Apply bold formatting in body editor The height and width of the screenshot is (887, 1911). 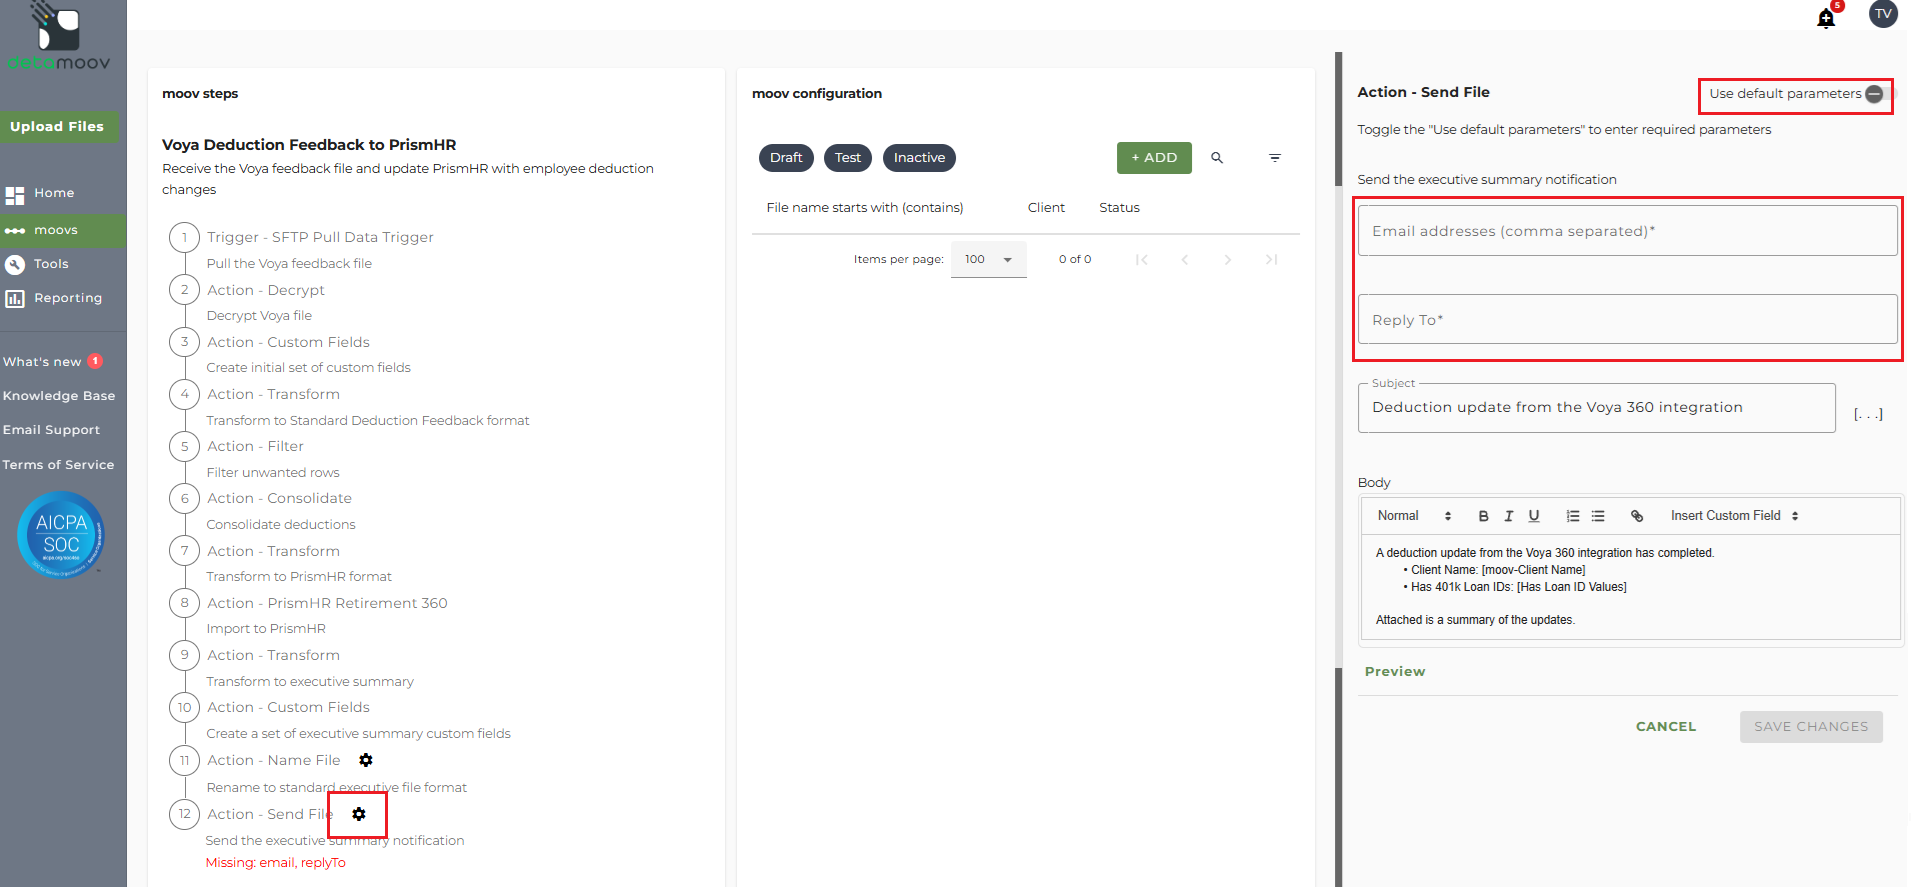[x=1483, y=516]
